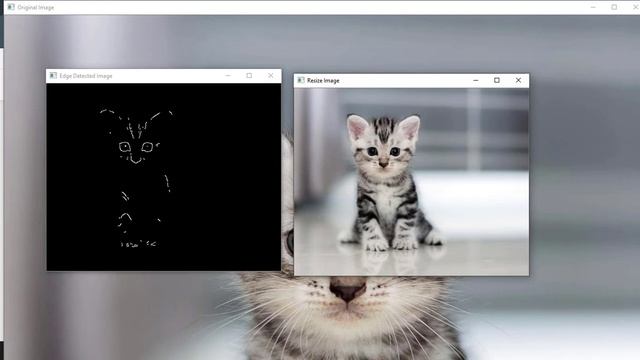Viewport: 640px width, 360px height.
Task: Close the Edge Detected Image window
Action: pyautogui.click(x=271, y=76)
